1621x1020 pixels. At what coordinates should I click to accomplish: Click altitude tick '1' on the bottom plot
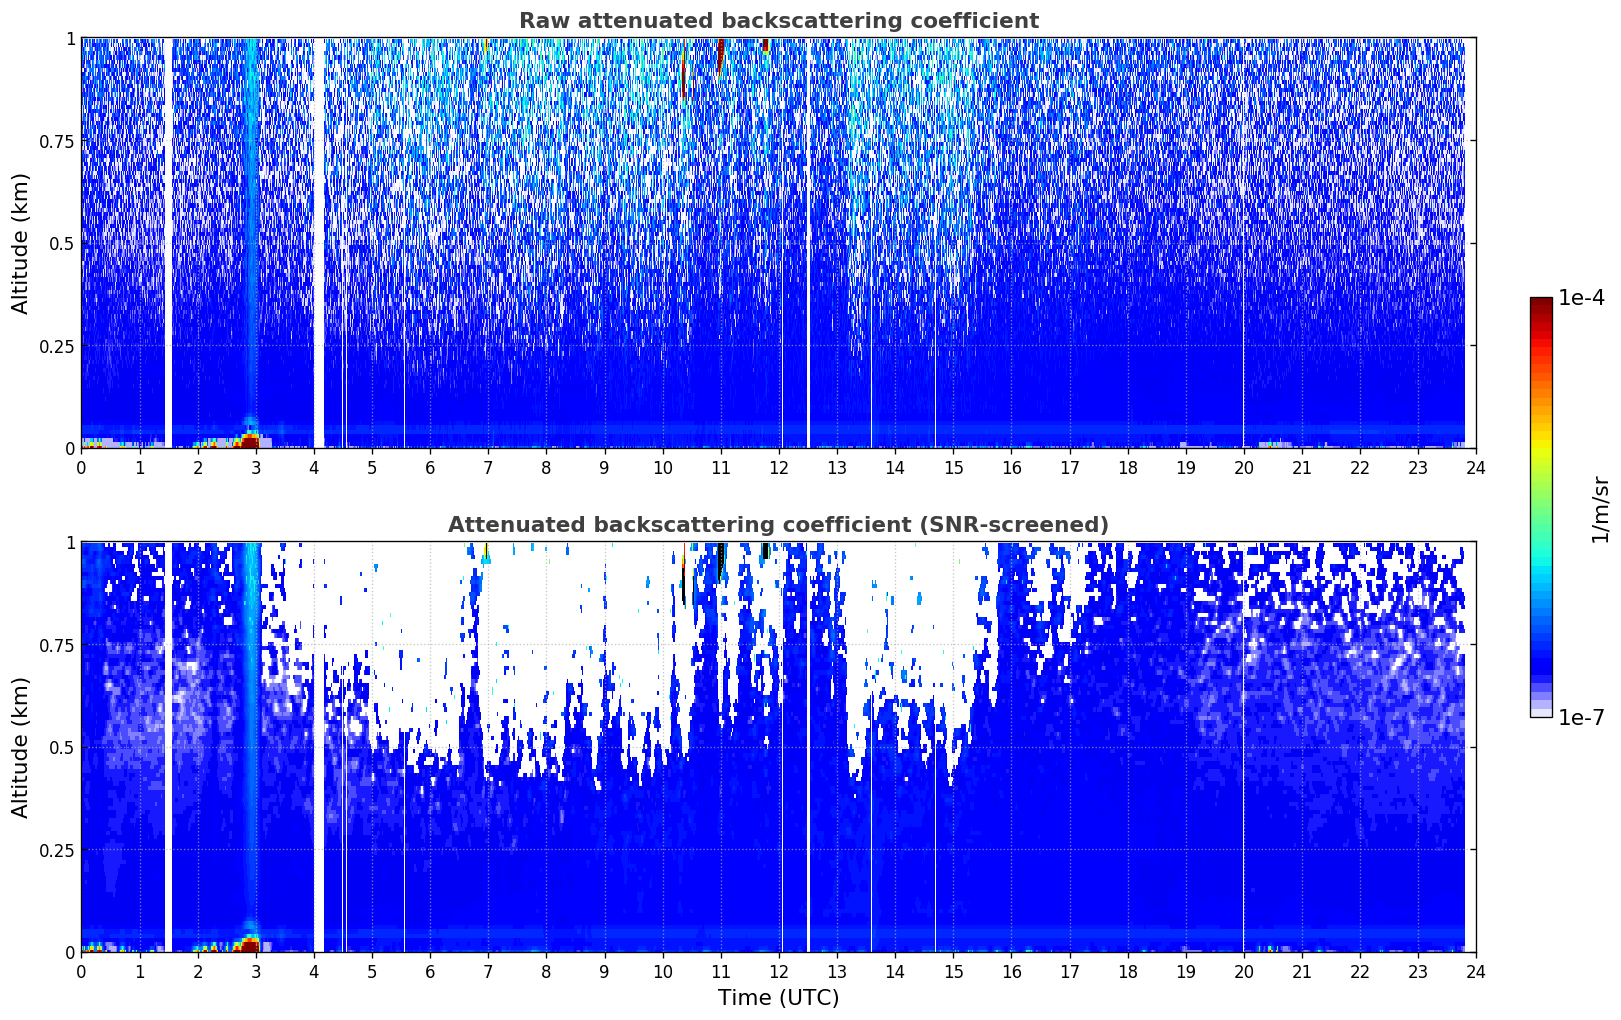(x=70, y=542)
